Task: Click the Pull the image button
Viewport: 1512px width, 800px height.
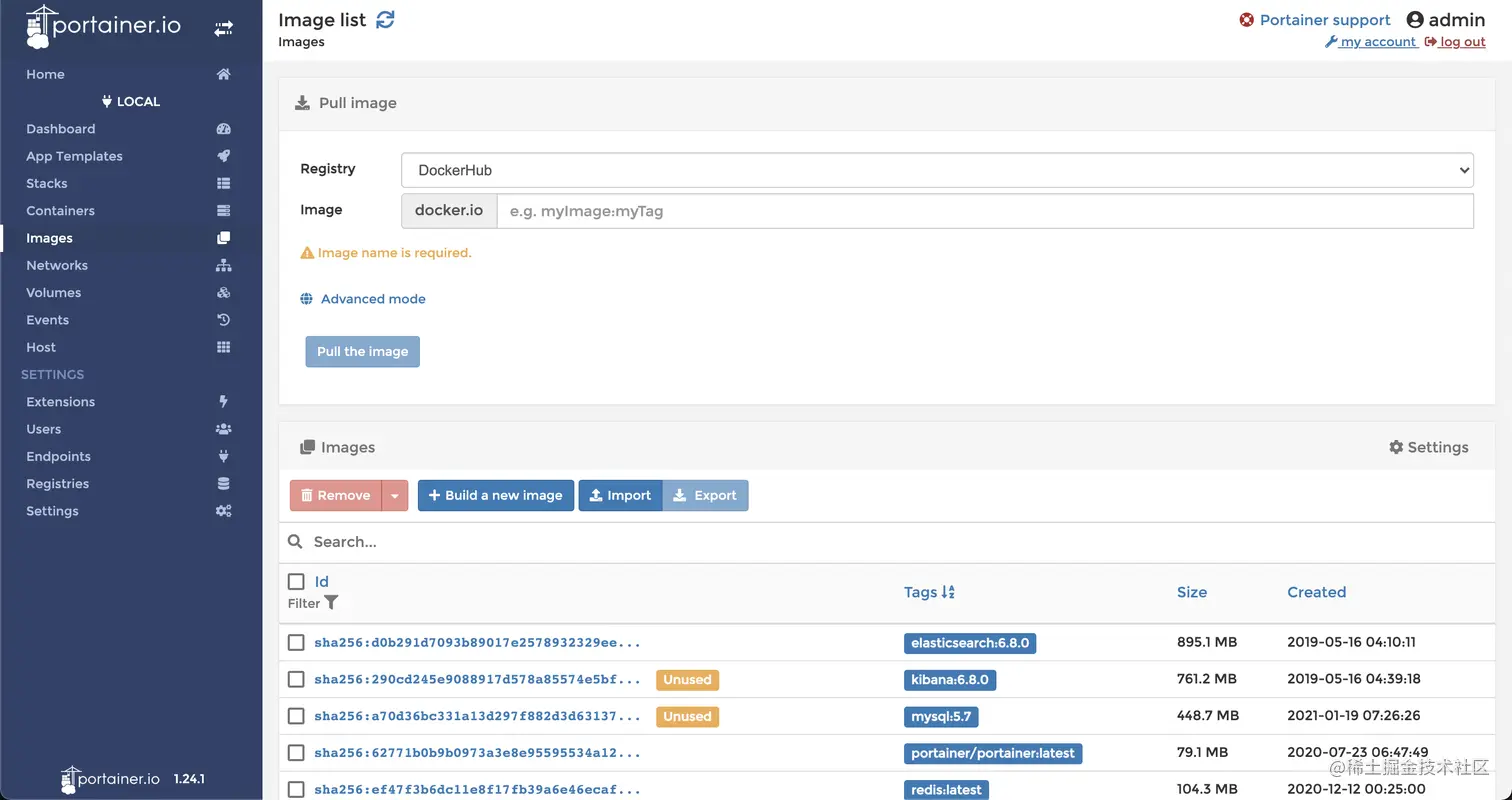Action: point(363,352)
